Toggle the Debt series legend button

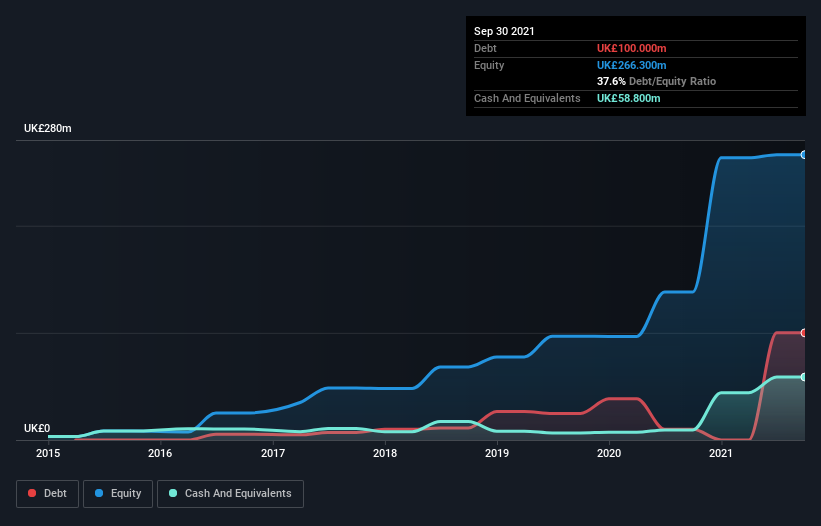click(x=48, y=494)
